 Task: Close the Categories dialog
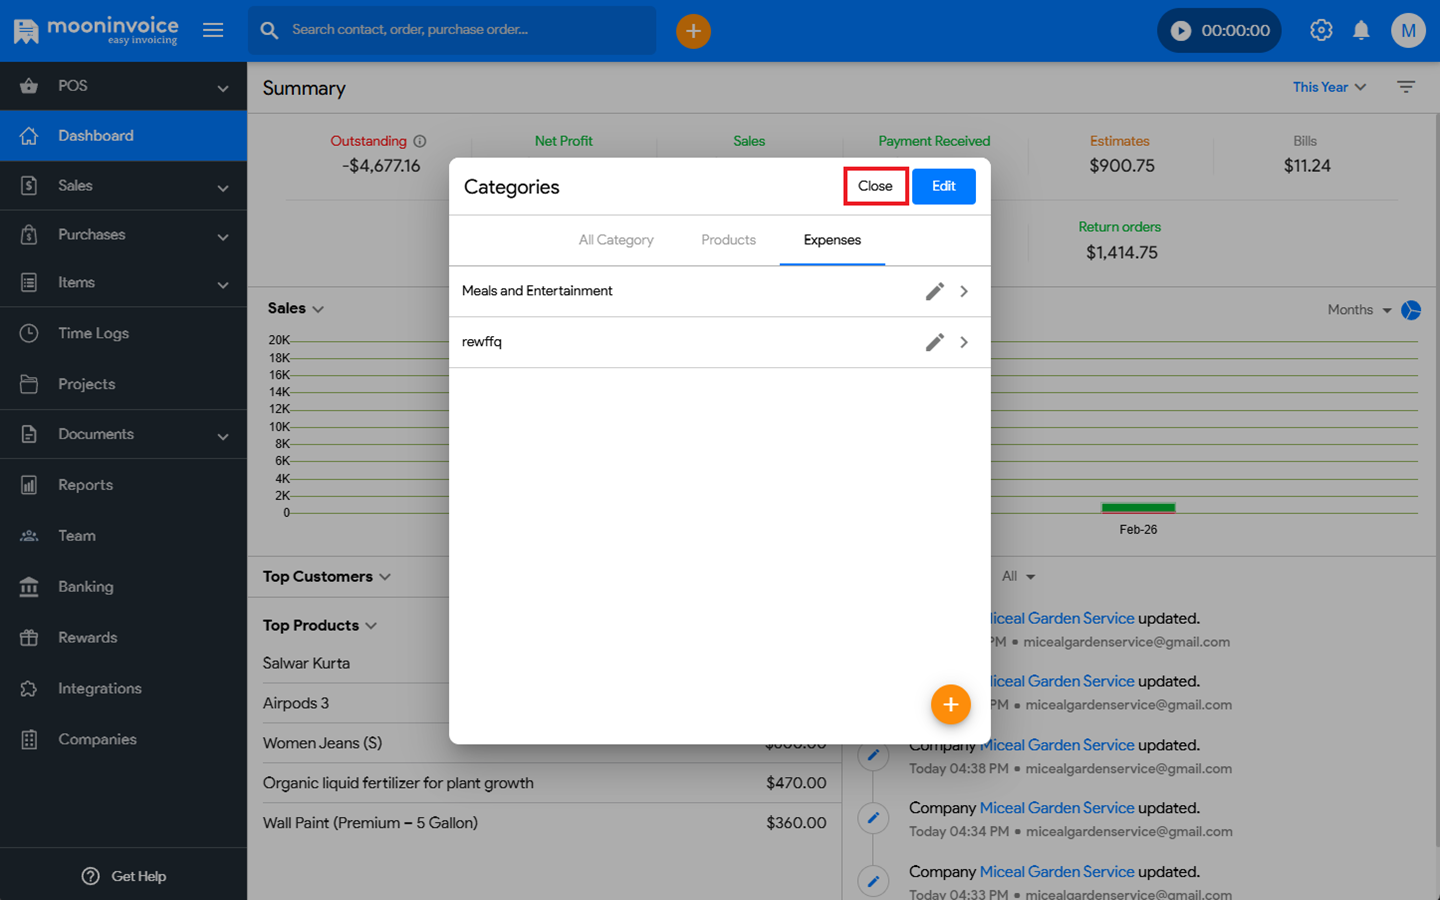point(875,186)
